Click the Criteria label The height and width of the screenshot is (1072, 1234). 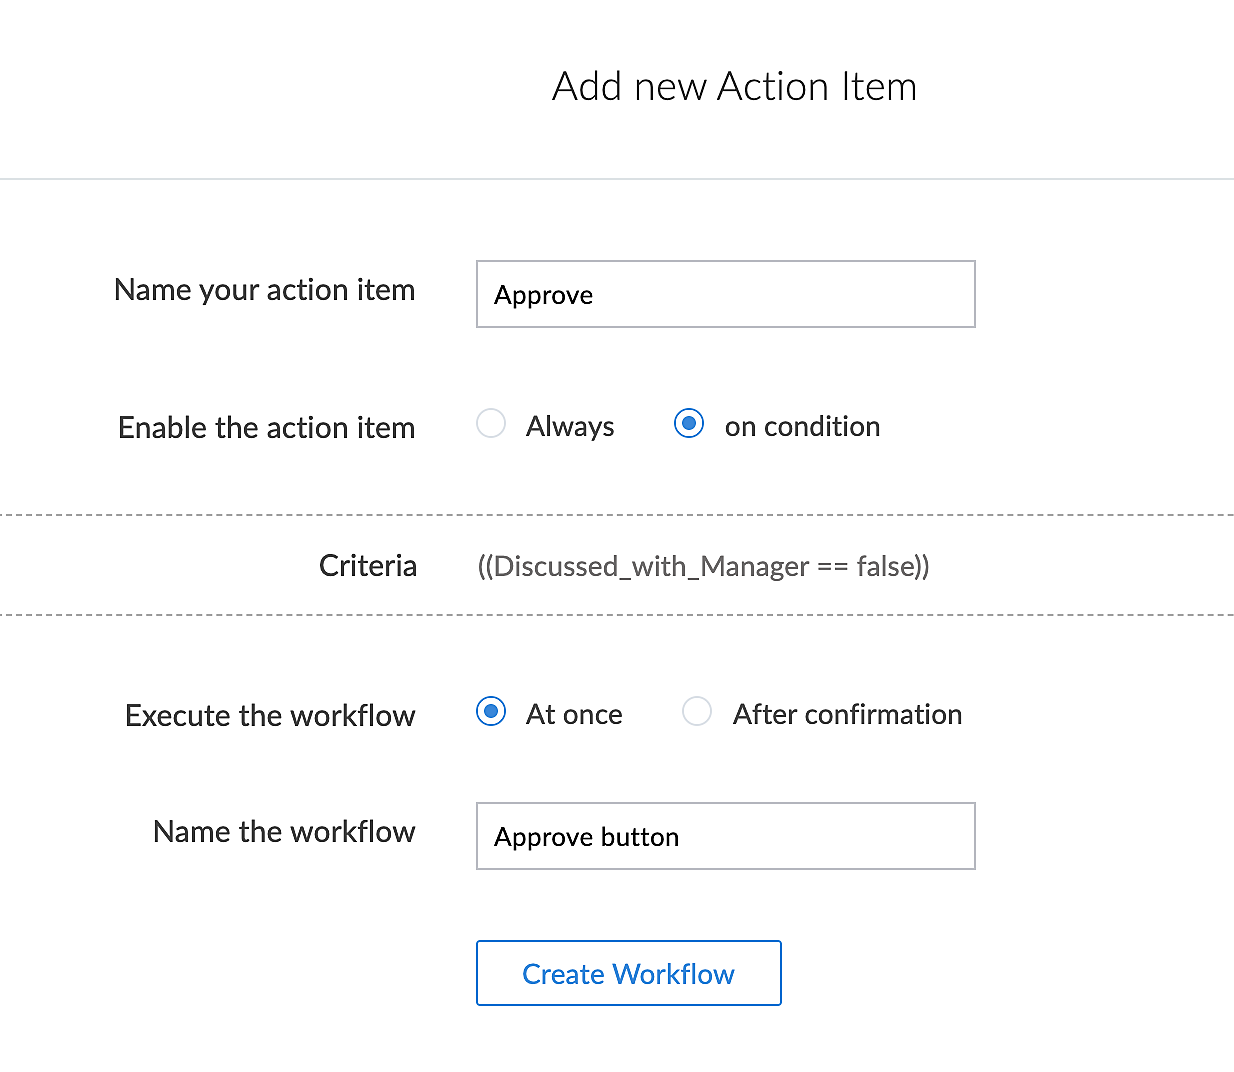click(367, 566)
